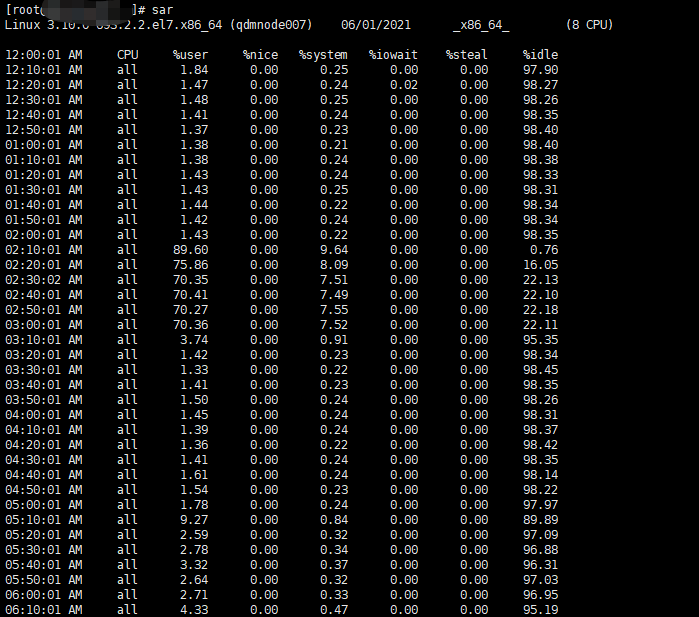Click %user value 70.35

(190, 280)
